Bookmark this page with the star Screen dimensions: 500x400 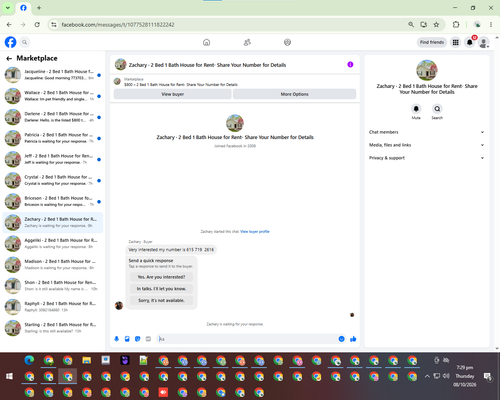coord(436,24)
